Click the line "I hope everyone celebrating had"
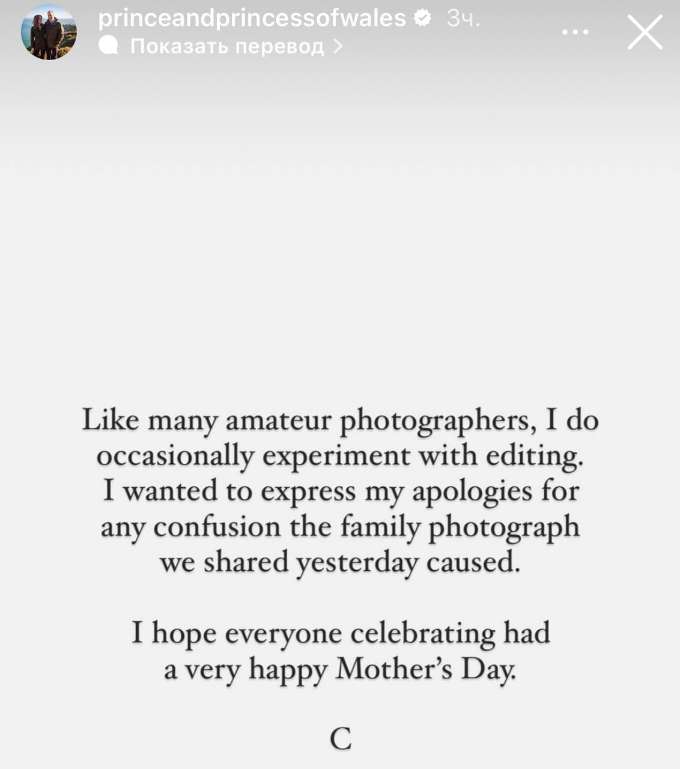This screenshot has height=769, width=680. pyautogui.click(x=340, y=633)
